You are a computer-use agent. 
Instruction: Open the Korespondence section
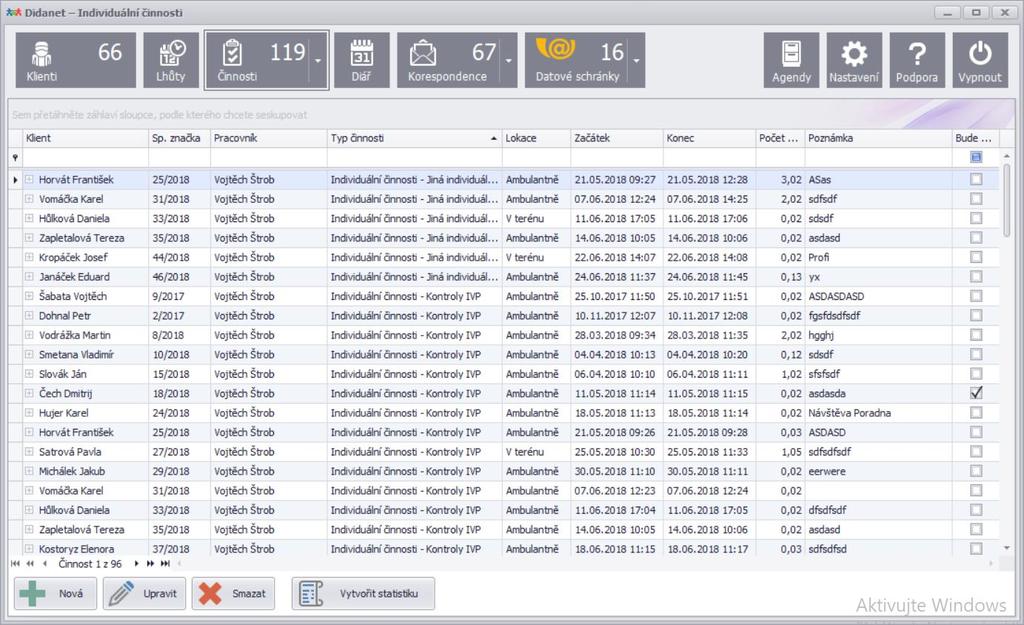[x=448, y=60]
